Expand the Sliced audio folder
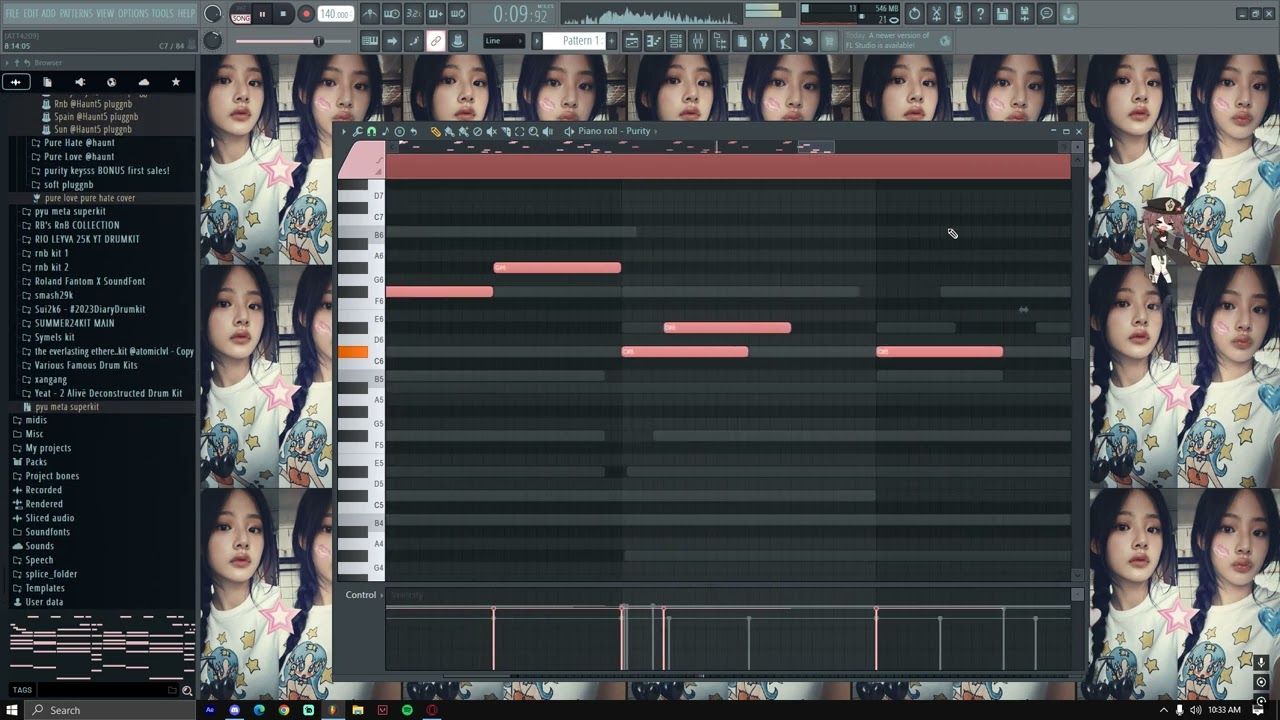The height and width of the screenshot is (720, 1280). coord(50,519)
